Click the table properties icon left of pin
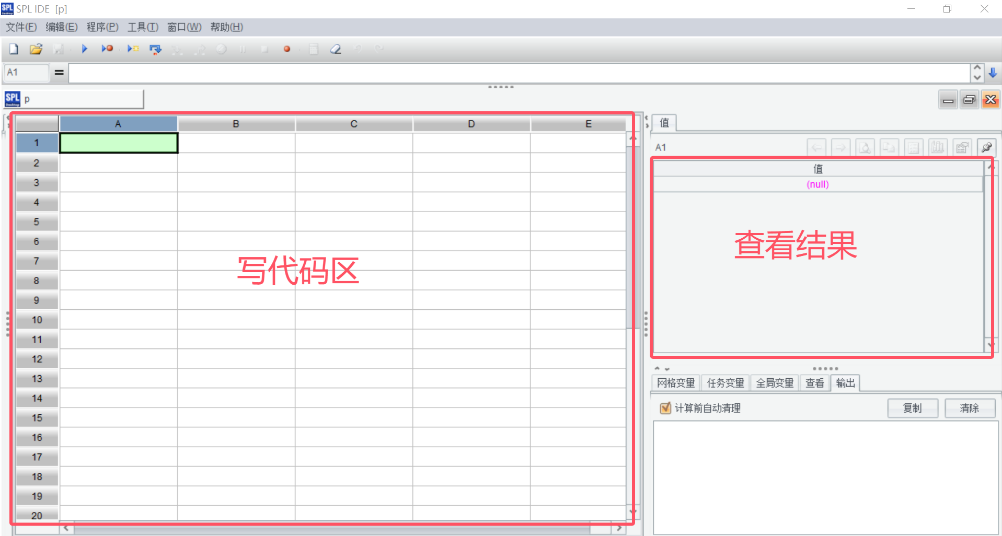Viewport: 1002px width, 536px height. (962, 148)
